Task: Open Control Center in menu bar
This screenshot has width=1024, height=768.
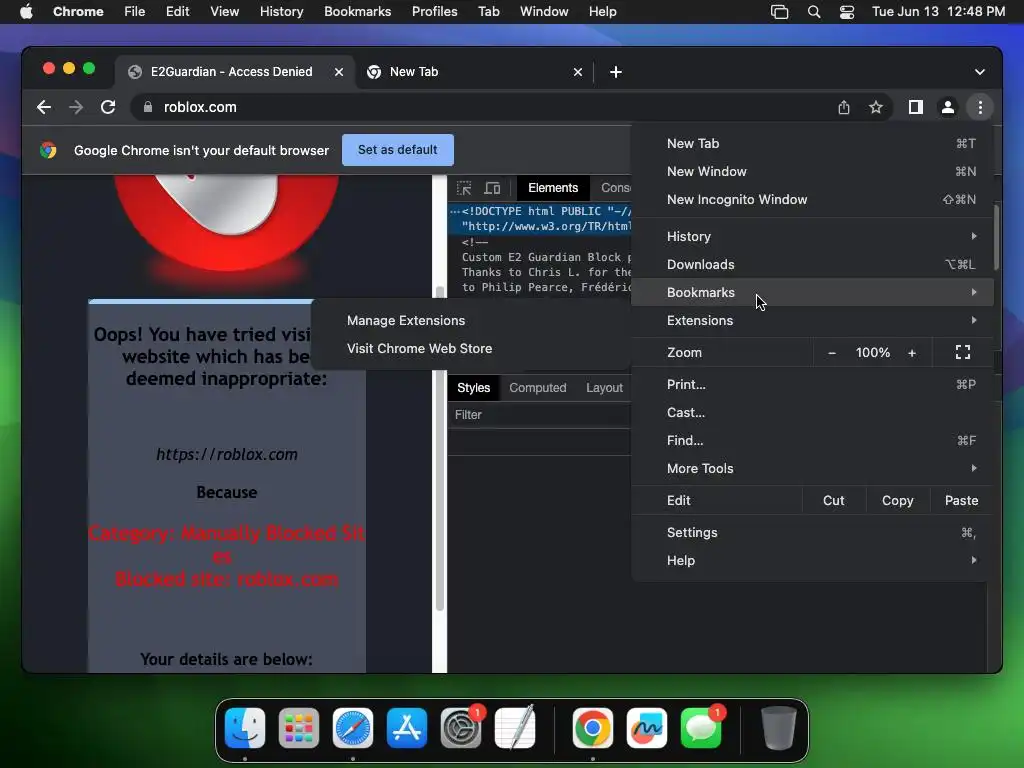Action: click(847, 12)
